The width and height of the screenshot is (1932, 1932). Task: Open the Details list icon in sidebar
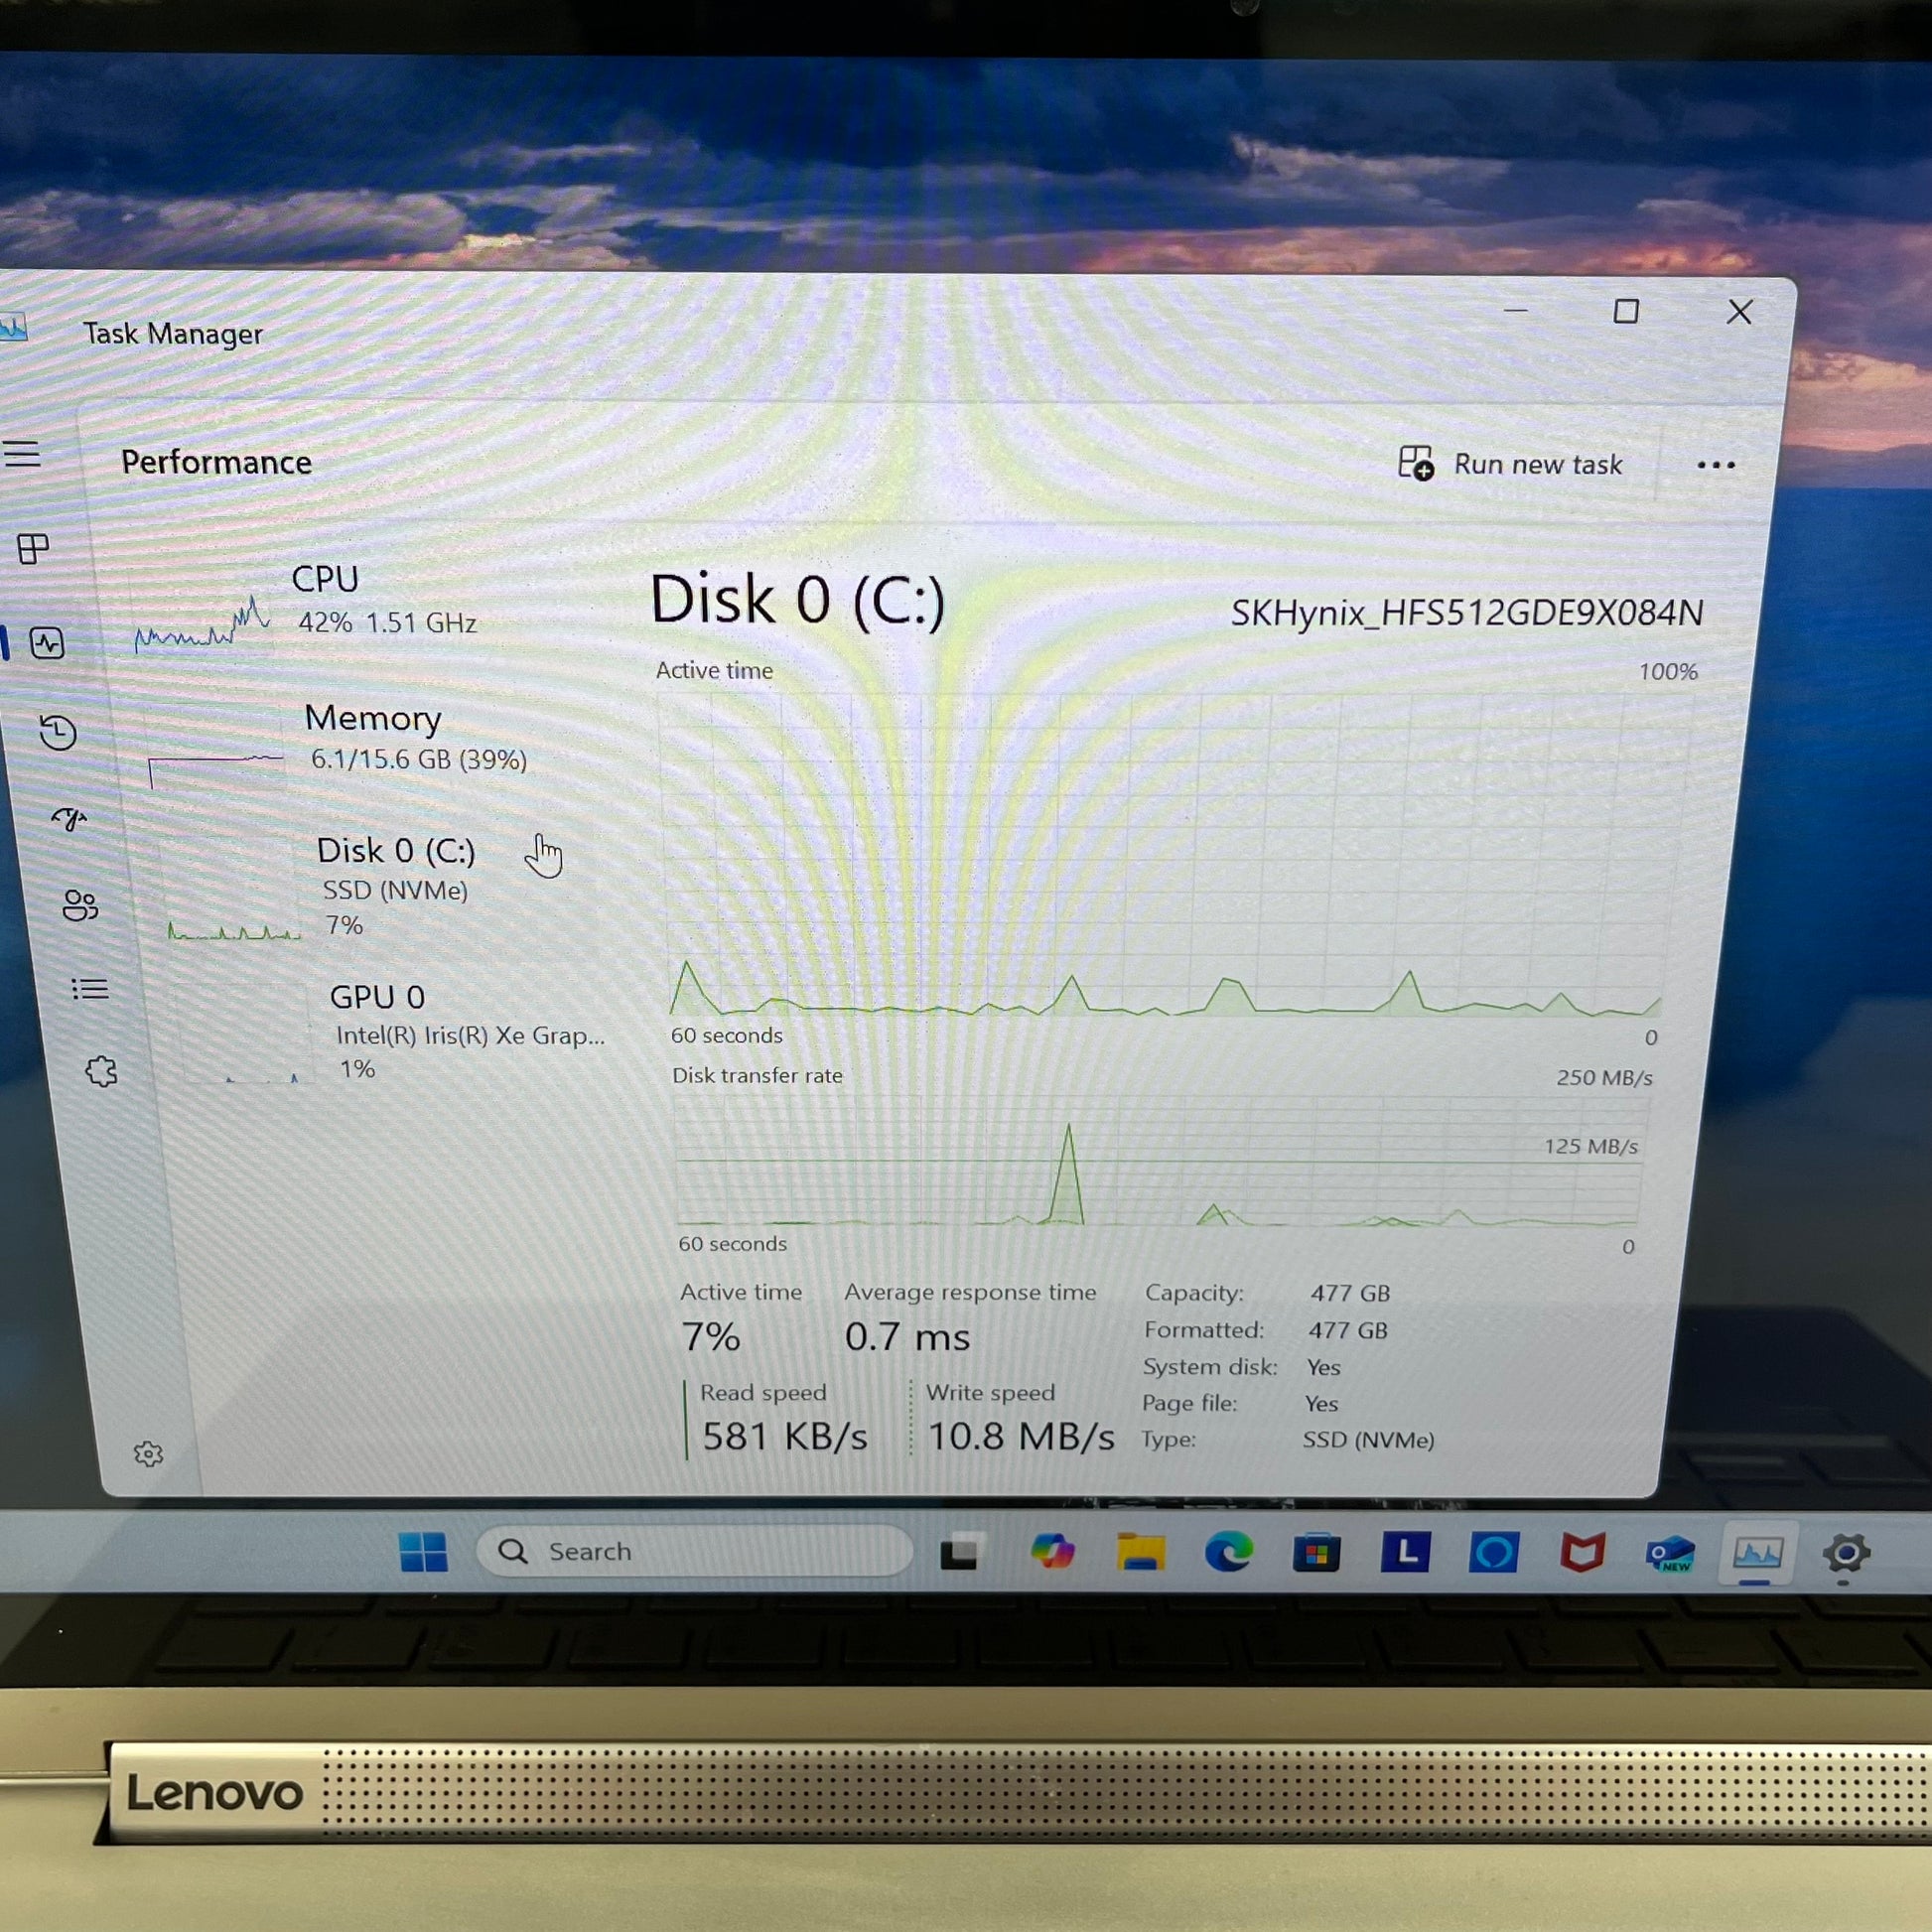tap(90, 989)
